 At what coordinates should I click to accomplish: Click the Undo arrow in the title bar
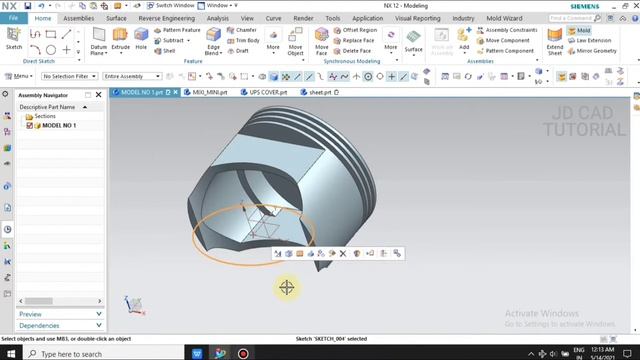pyautogui.click(x=41, y=6)
